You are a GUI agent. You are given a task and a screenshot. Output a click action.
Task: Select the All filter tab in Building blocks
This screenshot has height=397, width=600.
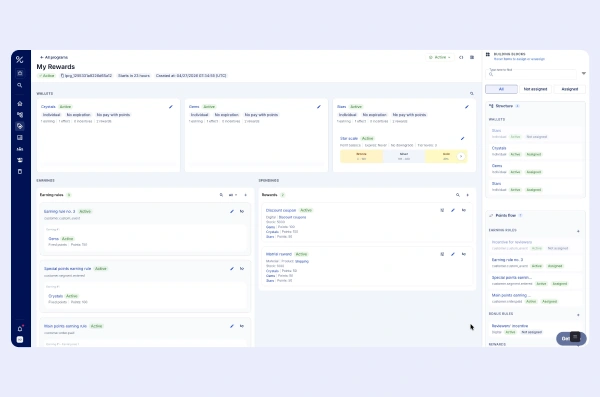(501, 89)
